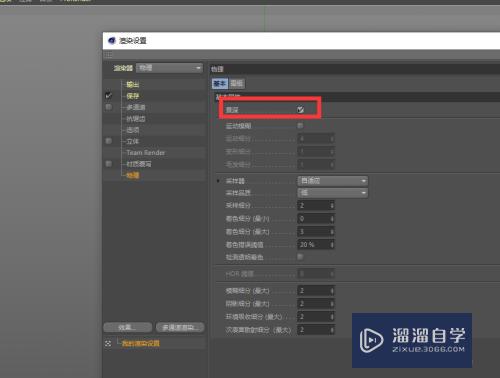The height and width of the screenshot is (378, 500).
Task: Enable the 立体 checkbox in the left list
Action: 108,141
